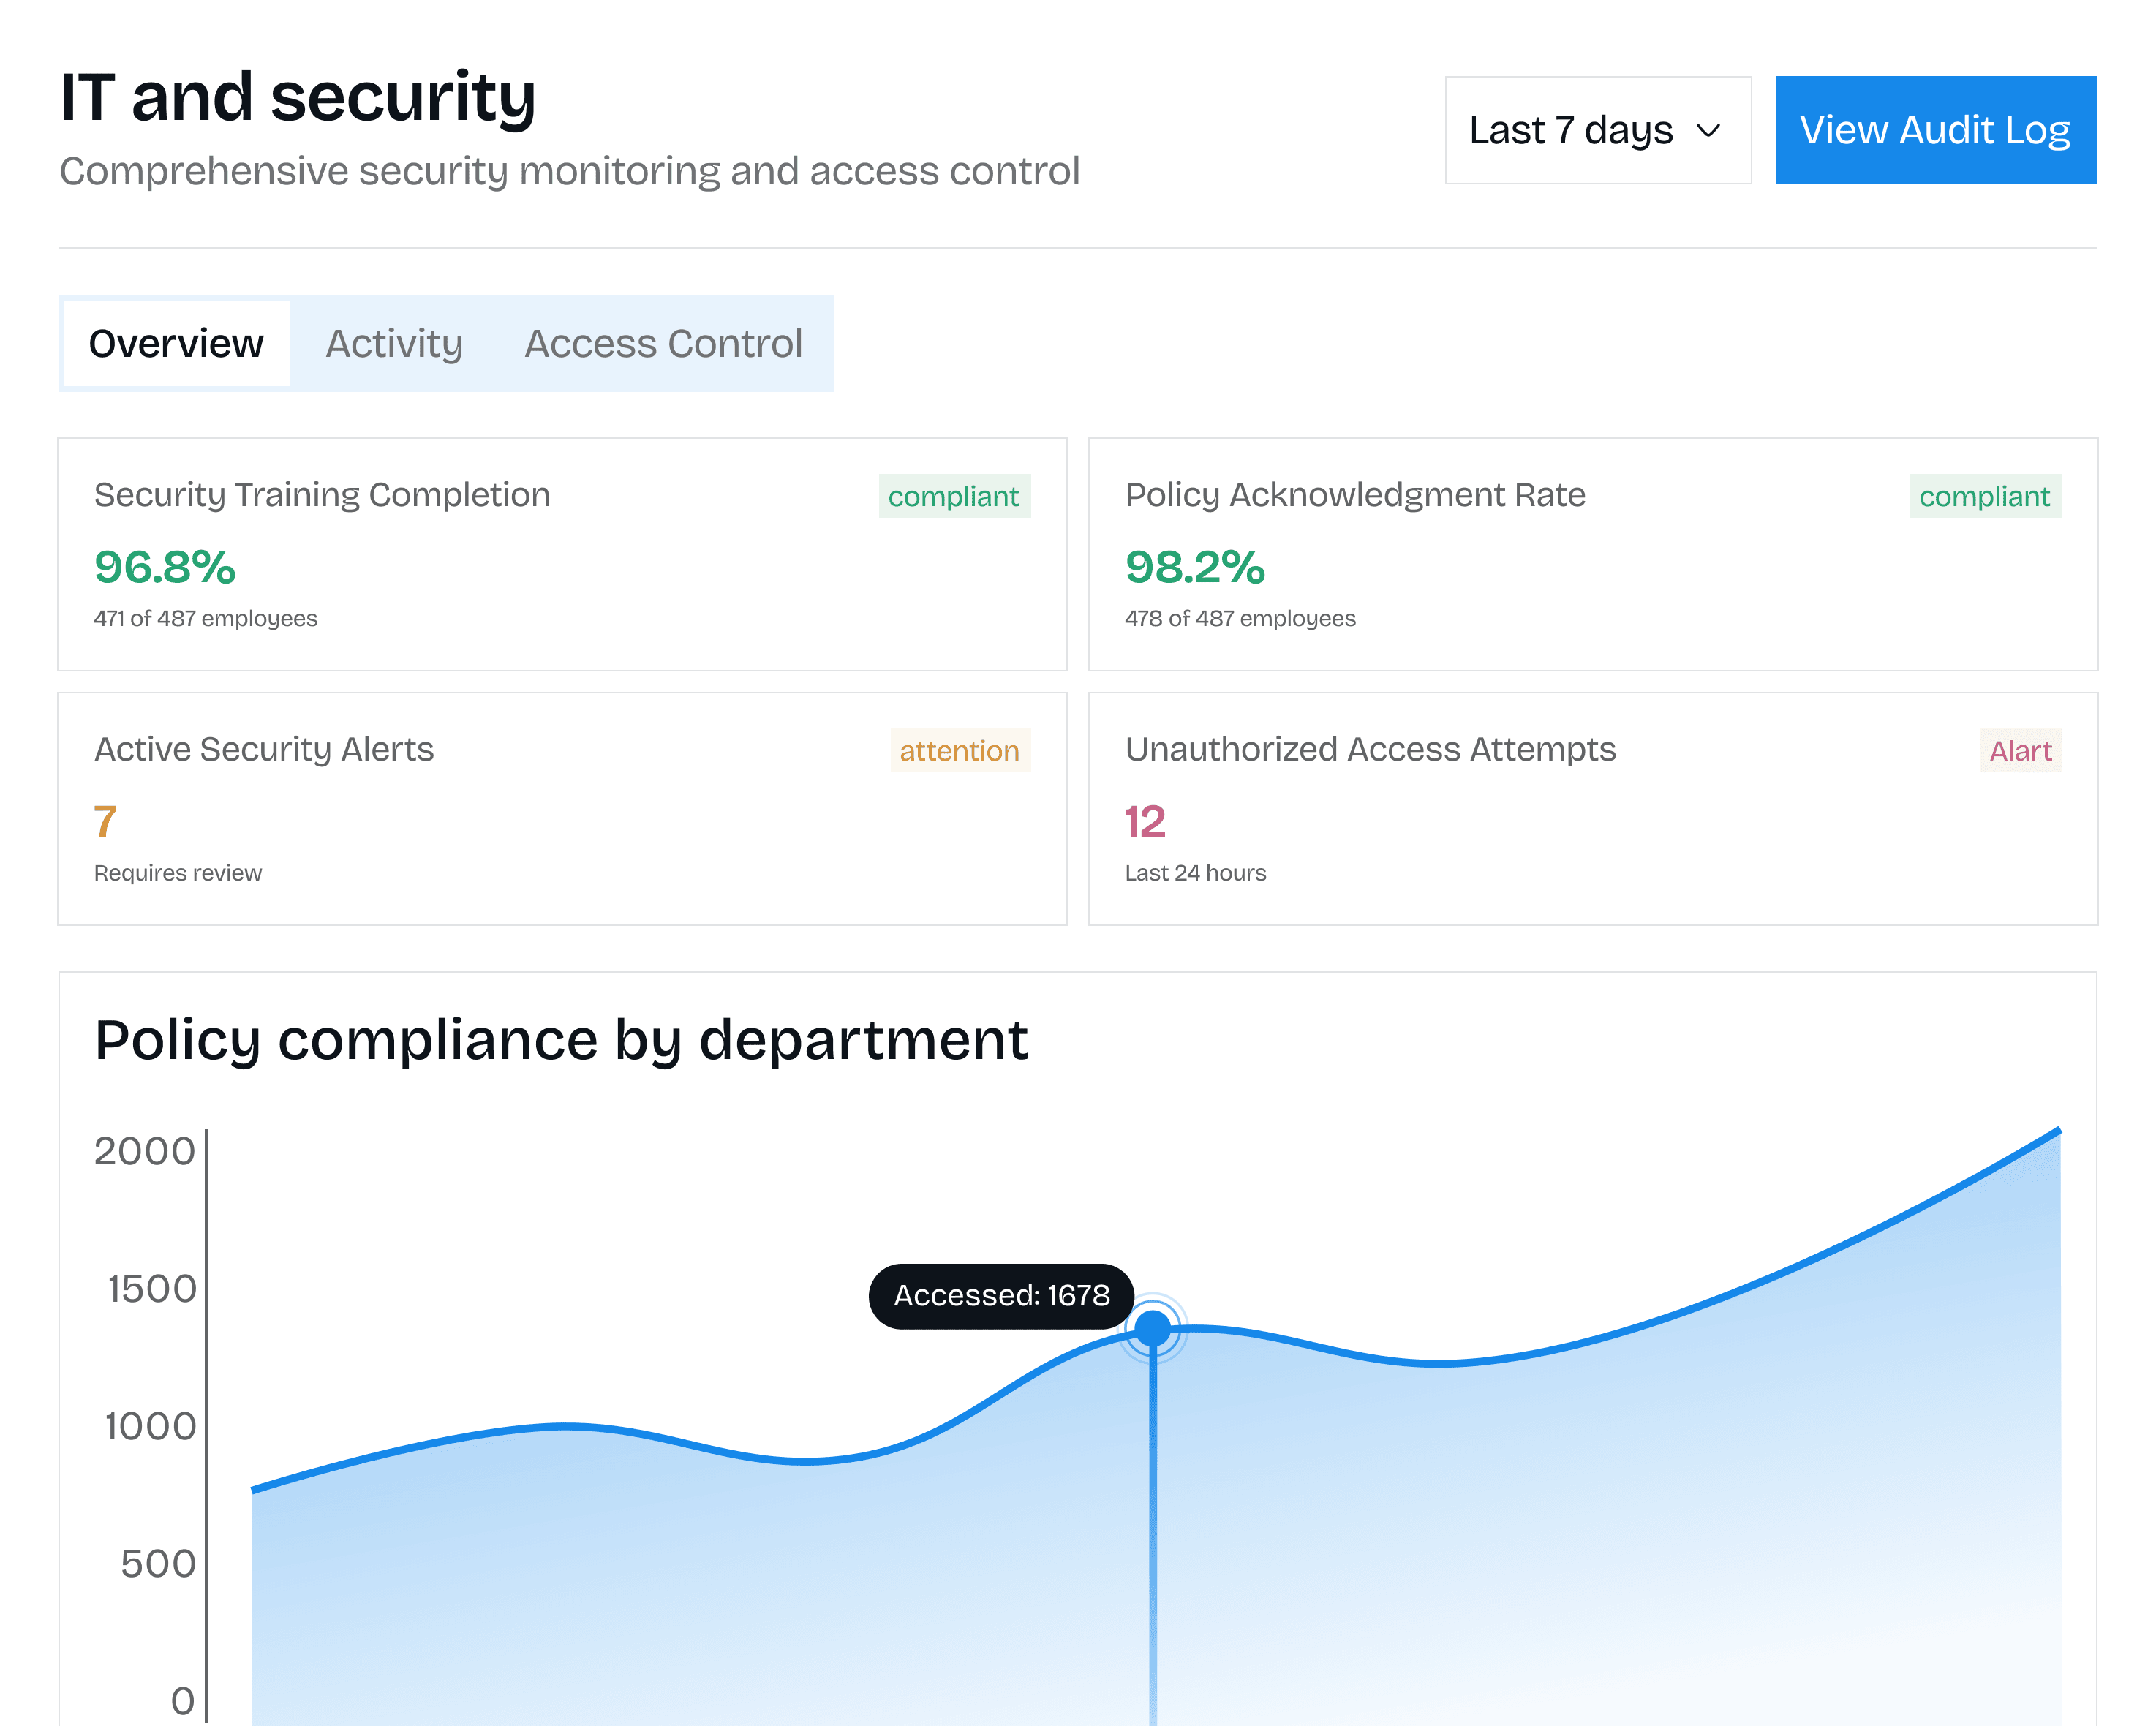Click the attention badge on alerts card

[959, 750]
